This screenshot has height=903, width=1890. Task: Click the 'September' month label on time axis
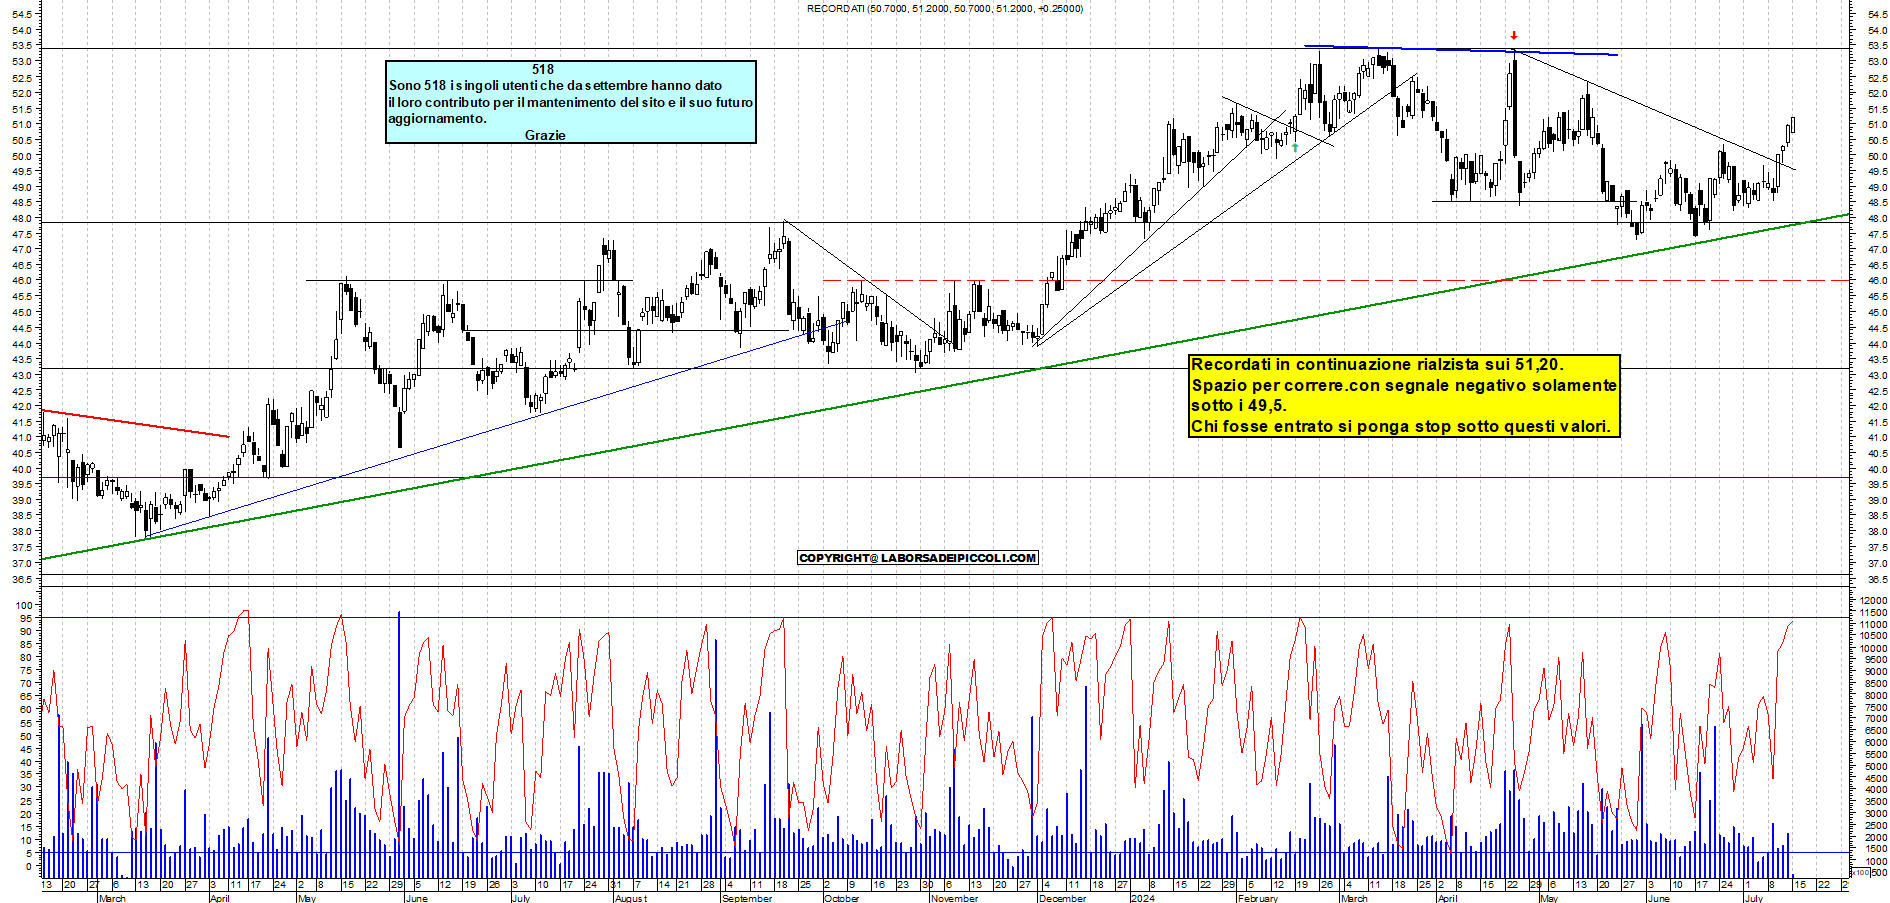(746, 898)
